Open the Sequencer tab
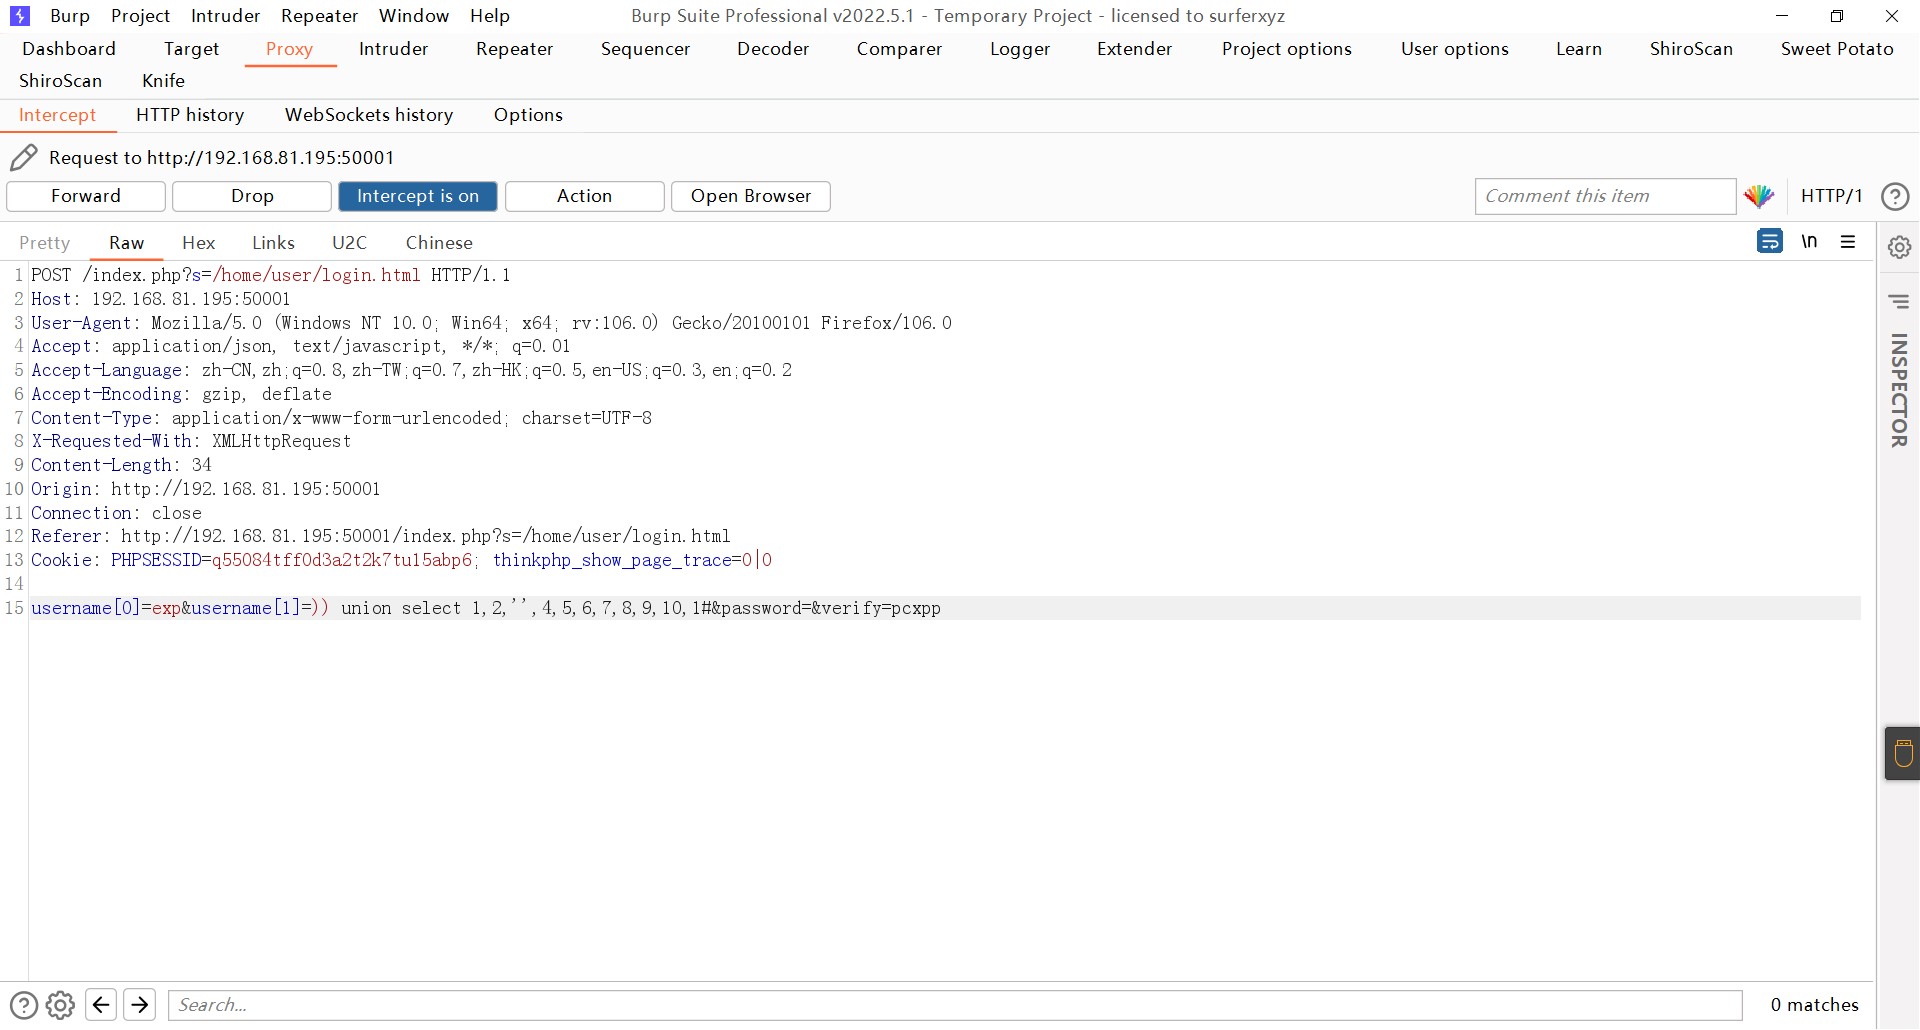The width and height of the screenshot is (1920, 1030). click(x=645, y=49)
